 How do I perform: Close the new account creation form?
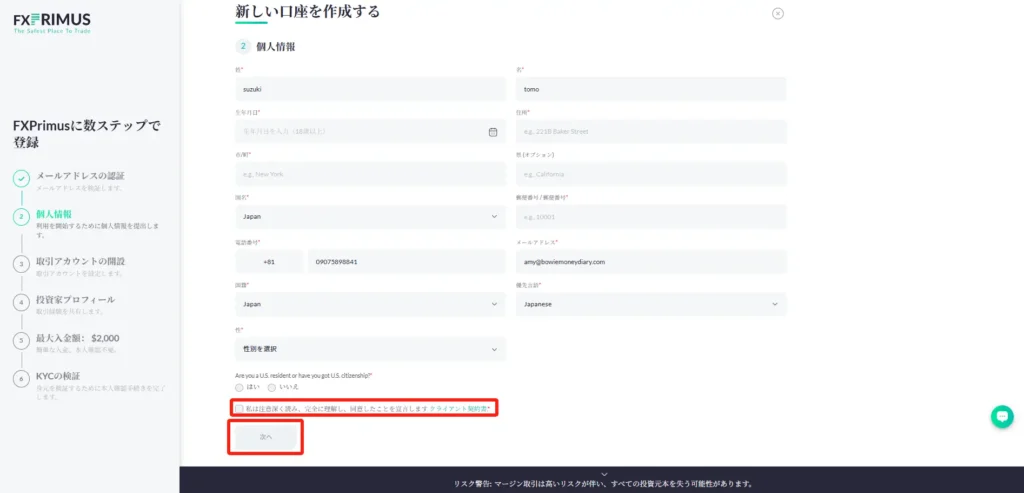point(778,13)
